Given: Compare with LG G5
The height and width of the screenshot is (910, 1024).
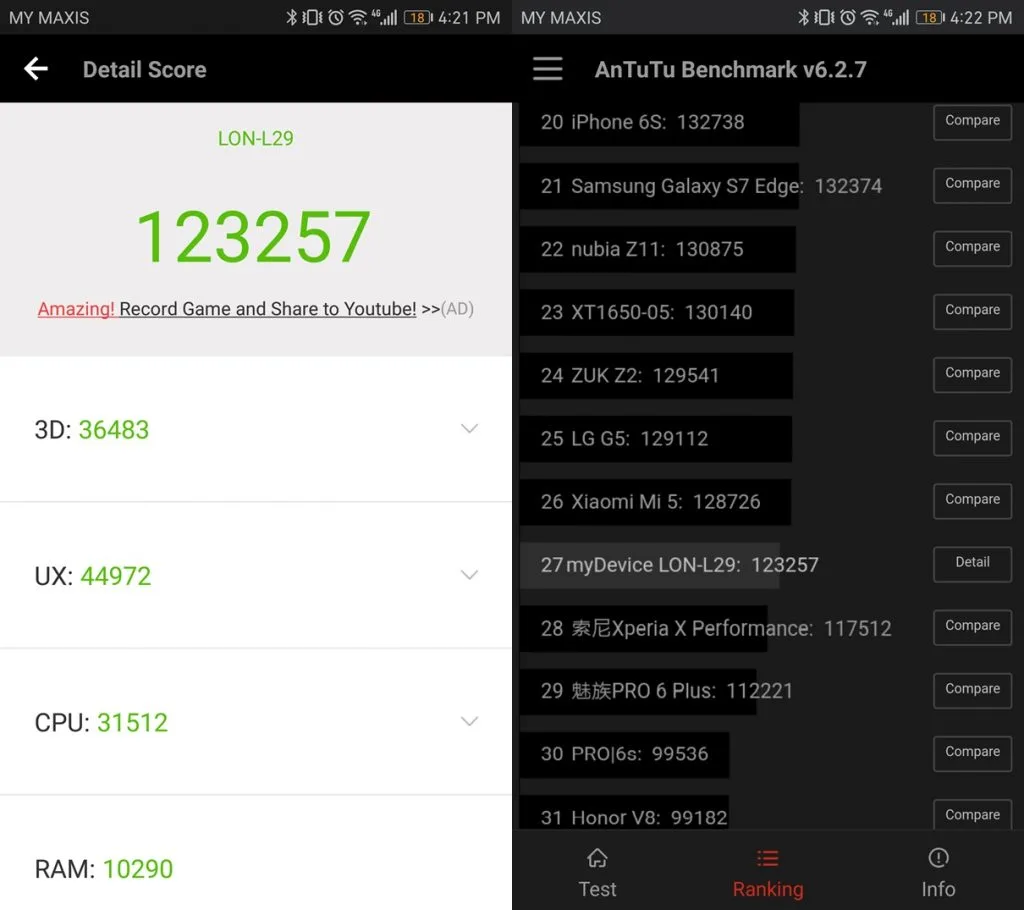Looking at the screenshot, I should tap(972, 437).
